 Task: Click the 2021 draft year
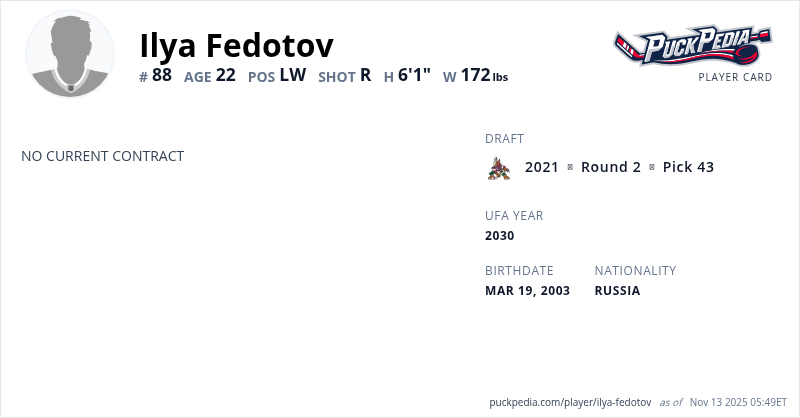tap(542, 167)
